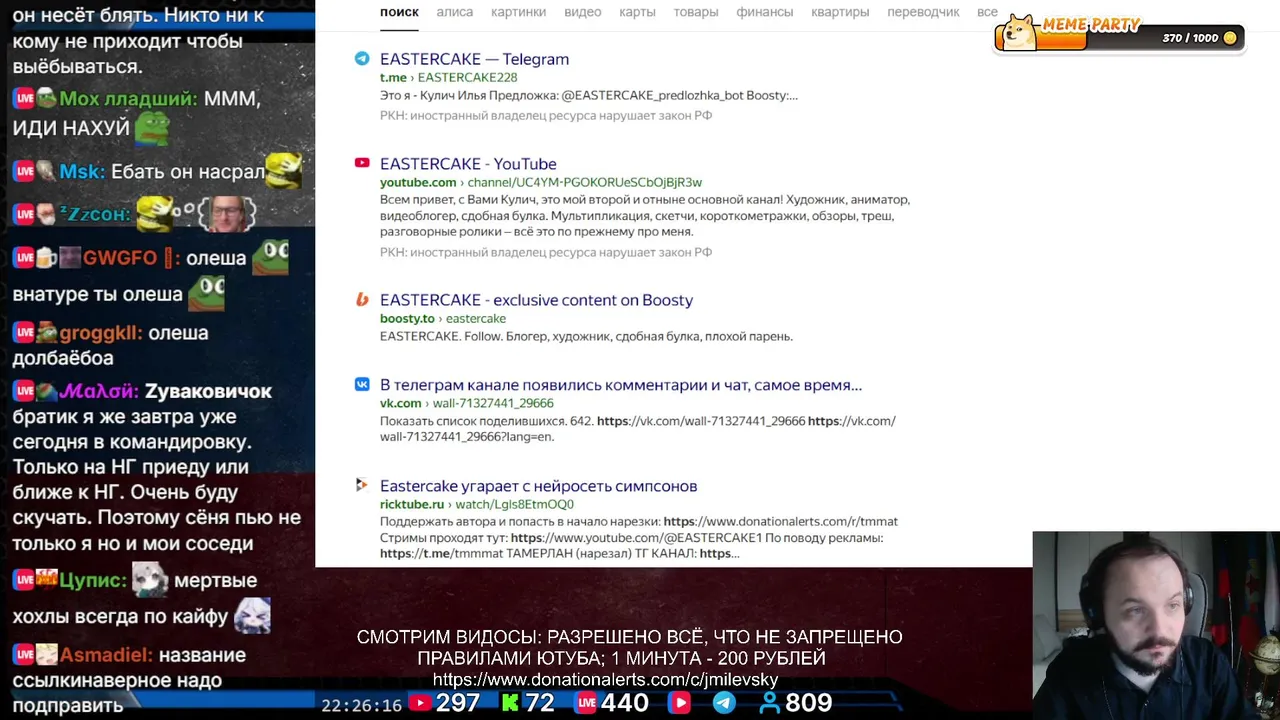Click chat username Asmadiel
1280x720 pixels.
[106, 655]
